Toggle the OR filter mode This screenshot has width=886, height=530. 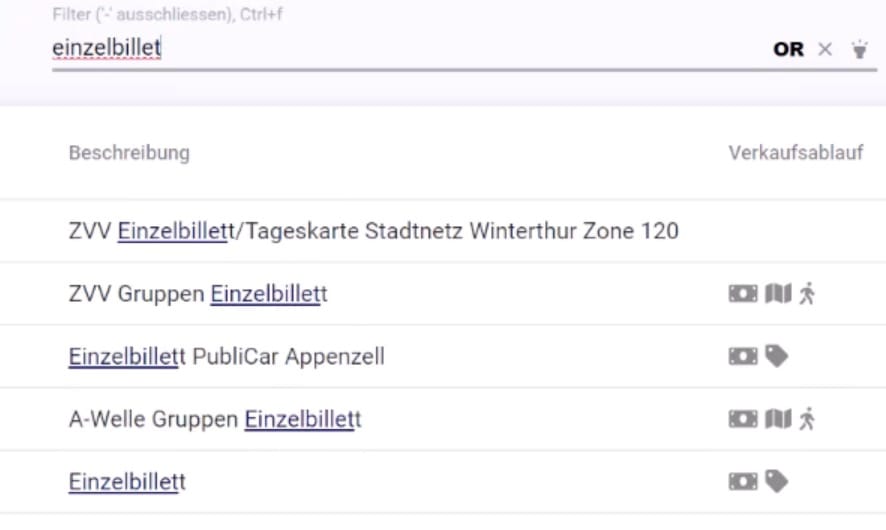click(788, 50)
